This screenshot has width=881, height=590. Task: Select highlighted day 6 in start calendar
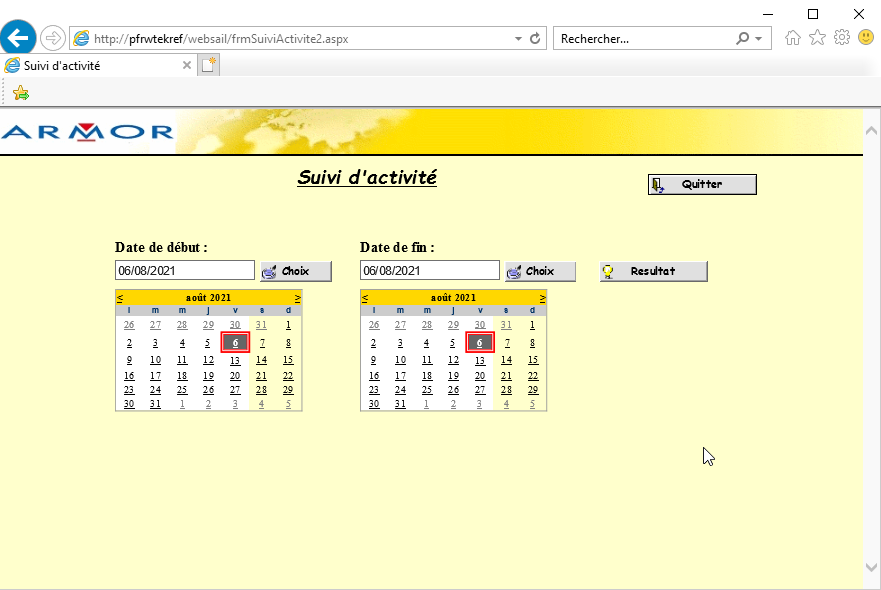pos(235,343)
